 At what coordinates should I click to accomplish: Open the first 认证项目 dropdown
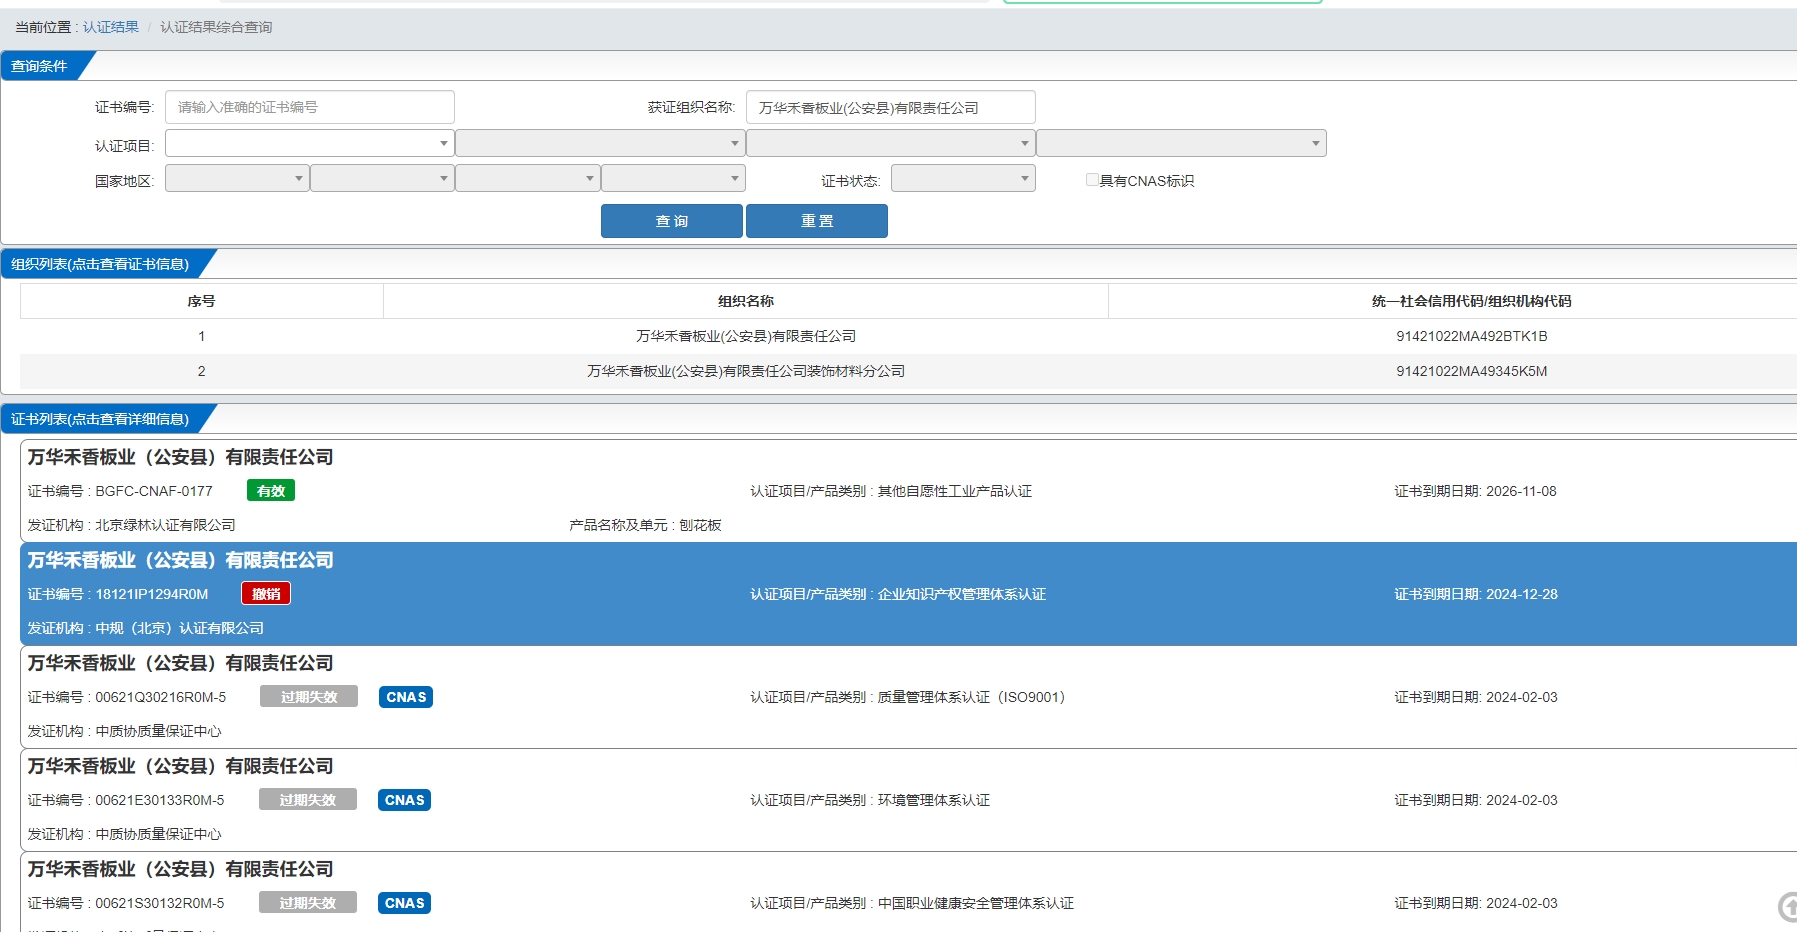[309, 143]
